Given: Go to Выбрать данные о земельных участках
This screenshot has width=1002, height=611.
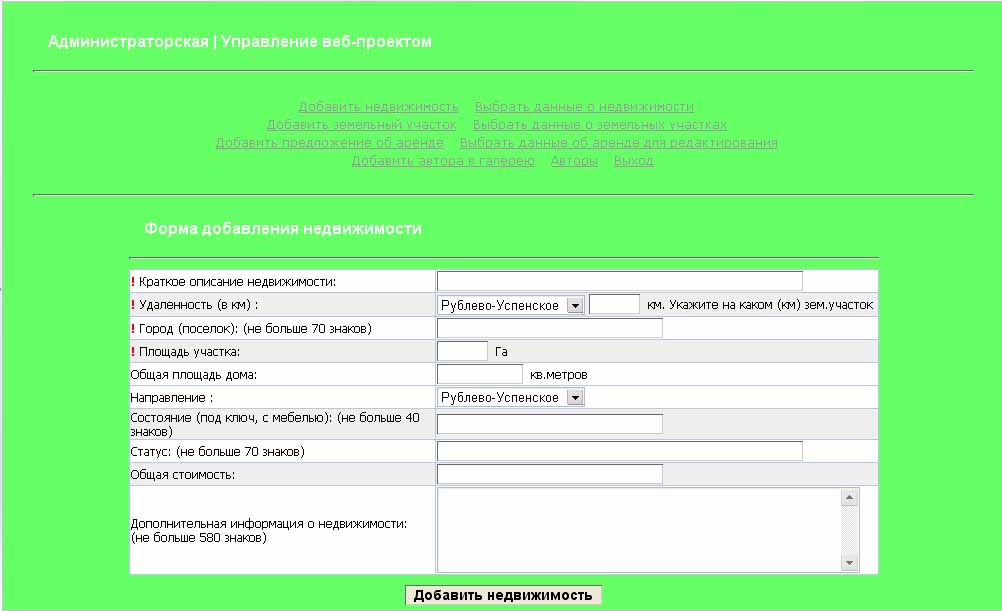Looking at the screenshot, I should pyautogui.click(x=599, y=125).
